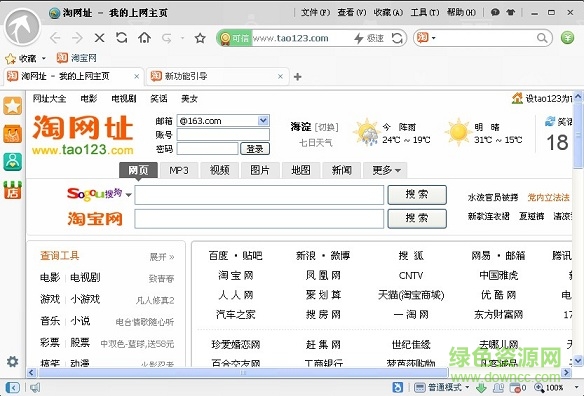Open the 百度 link
584x396 pixels.
pyautogui.click(x=218, y=256)
